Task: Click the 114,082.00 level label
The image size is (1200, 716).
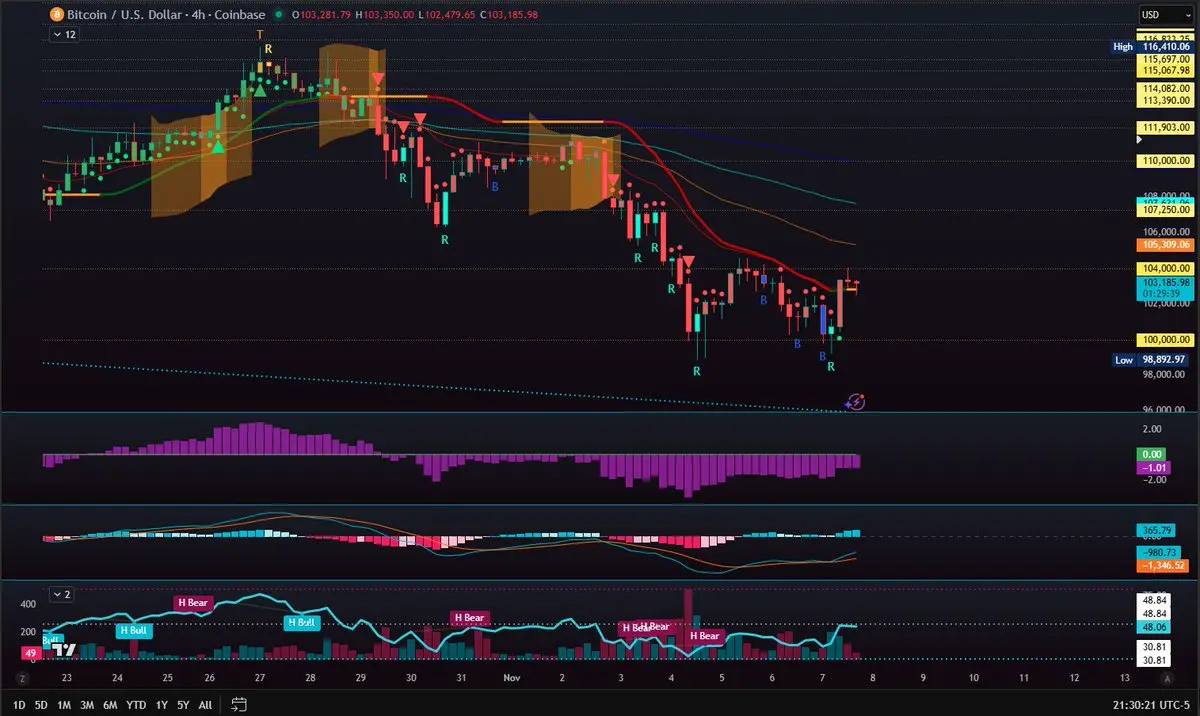Action: click(1167, 89)
